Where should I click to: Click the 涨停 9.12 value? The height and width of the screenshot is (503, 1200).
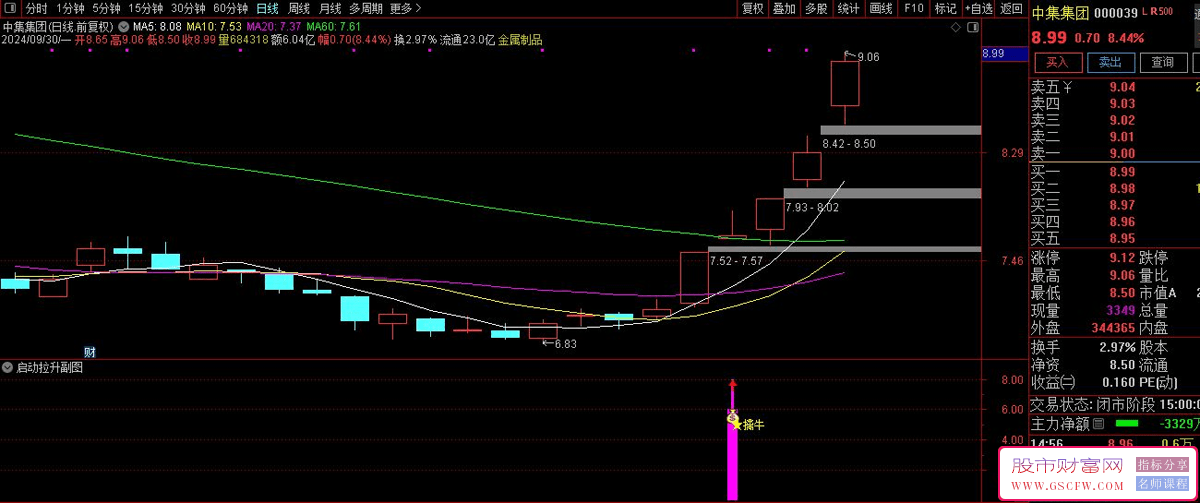point(1121,256)
